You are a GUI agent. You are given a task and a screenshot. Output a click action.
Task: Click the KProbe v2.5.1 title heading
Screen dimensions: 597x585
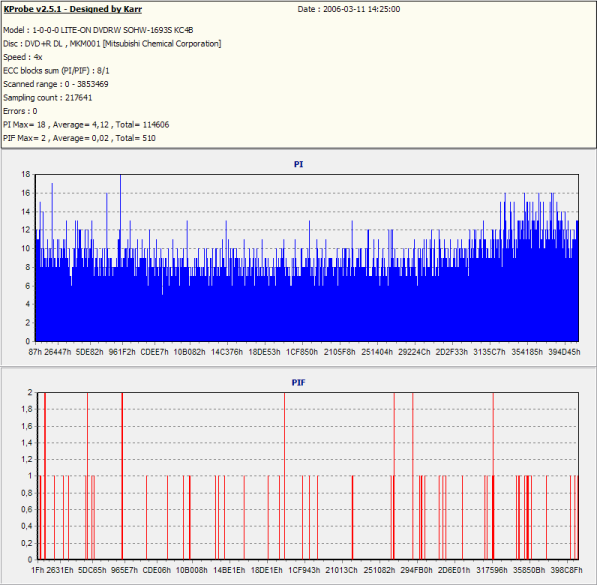point(72,9)
